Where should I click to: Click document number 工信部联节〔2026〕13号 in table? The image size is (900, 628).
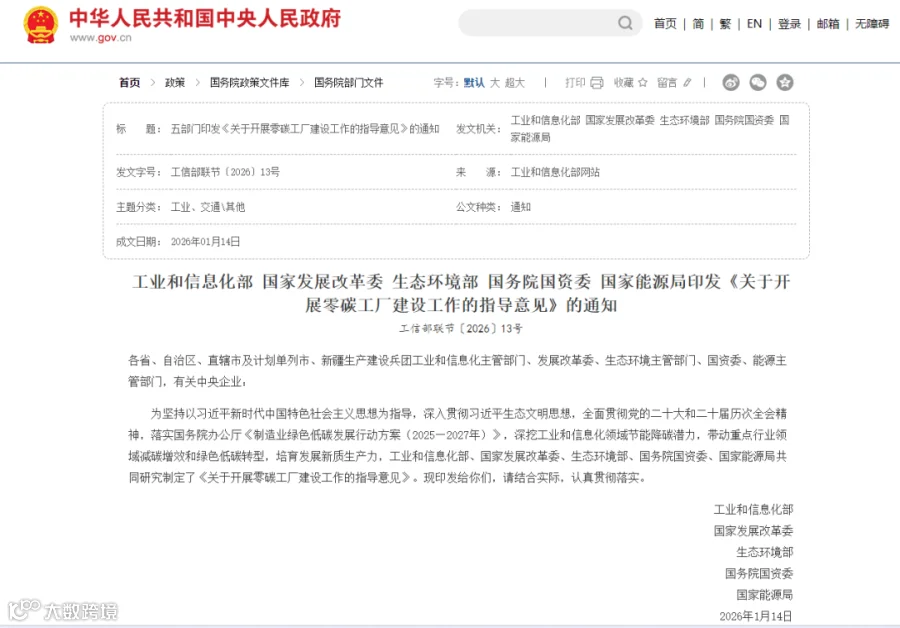[225, 172]
